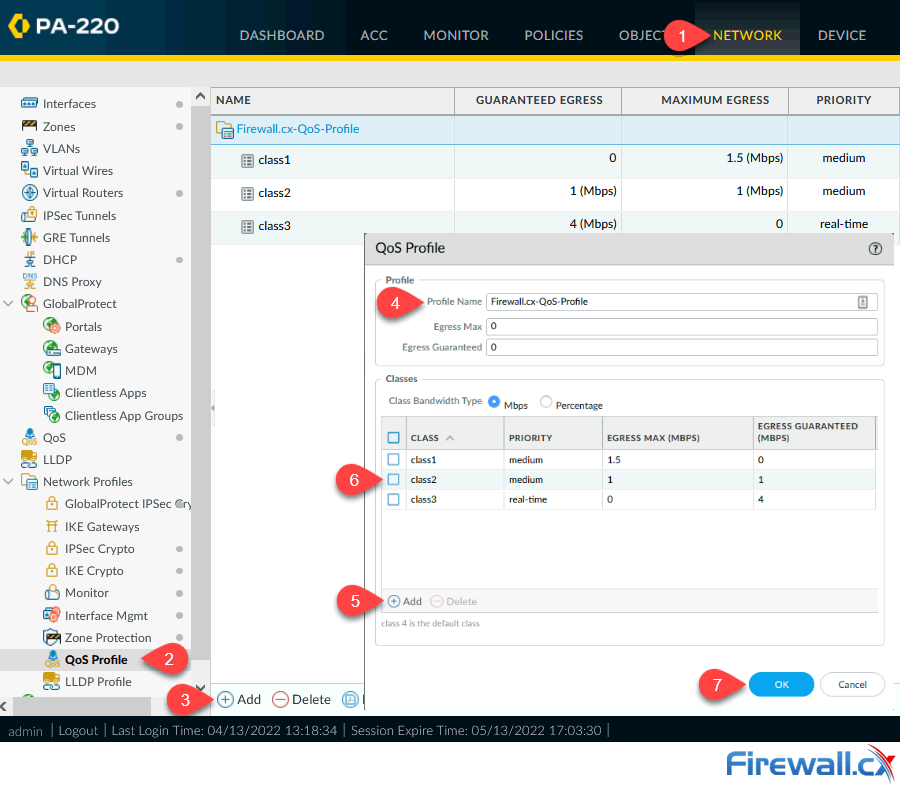Select the MDM icon

tap(52, 370)
